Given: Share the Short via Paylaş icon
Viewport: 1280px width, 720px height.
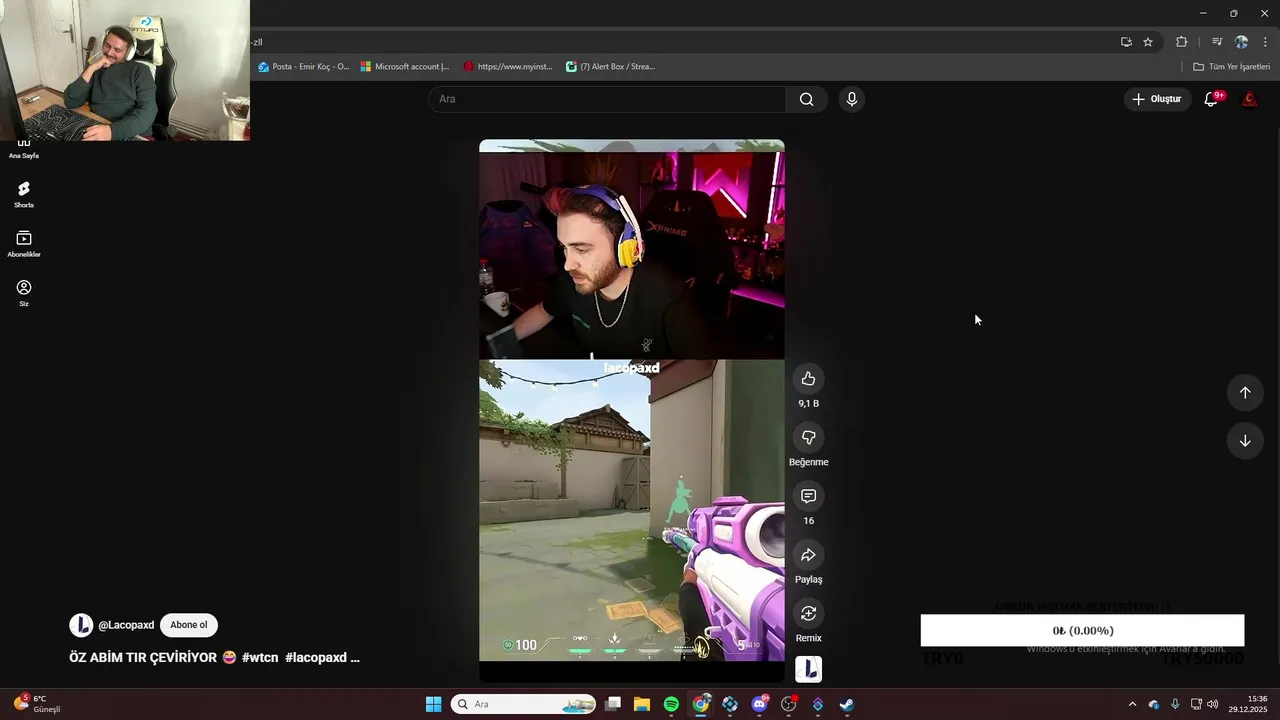Looking at the screenshot, I should pyautogui.click(x=808, y=555).
